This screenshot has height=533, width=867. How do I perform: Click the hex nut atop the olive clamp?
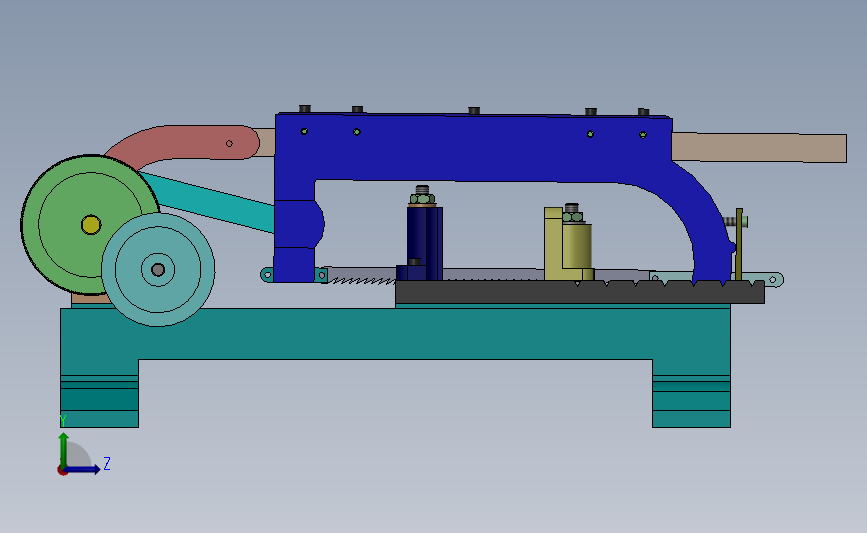(x=572, y=217)
